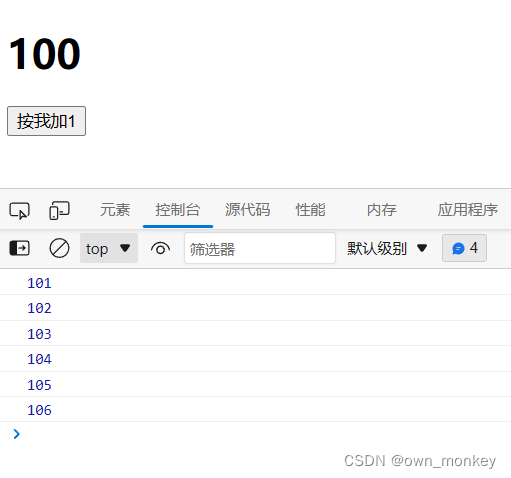The height and width of the screenshot is (478, 511).
Task: Toggle live expression eye icon
Action: [160, 249]
